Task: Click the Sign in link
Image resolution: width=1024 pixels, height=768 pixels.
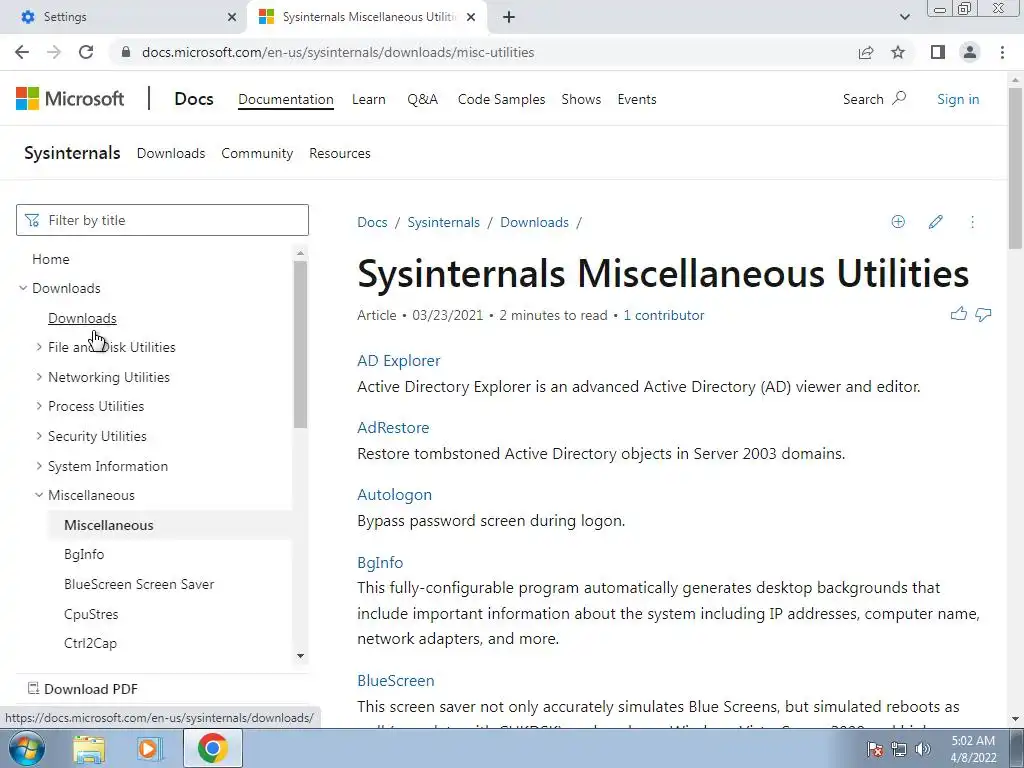Action: point(958,99)
